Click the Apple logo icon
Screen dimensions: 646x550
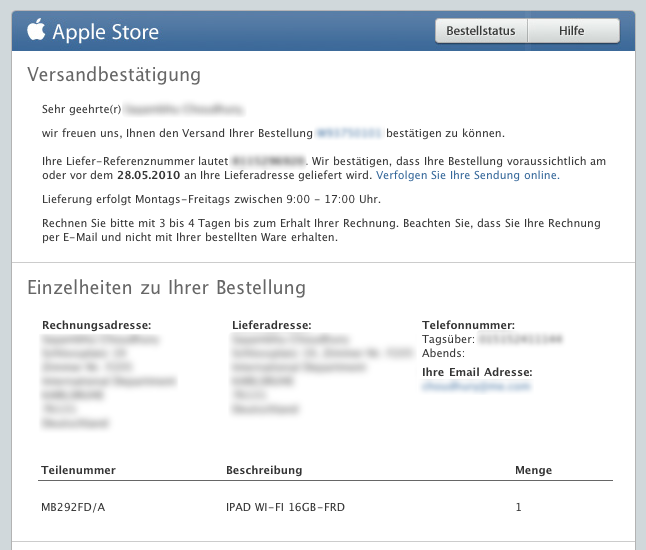pyautogui.click(x=36, y=30)
